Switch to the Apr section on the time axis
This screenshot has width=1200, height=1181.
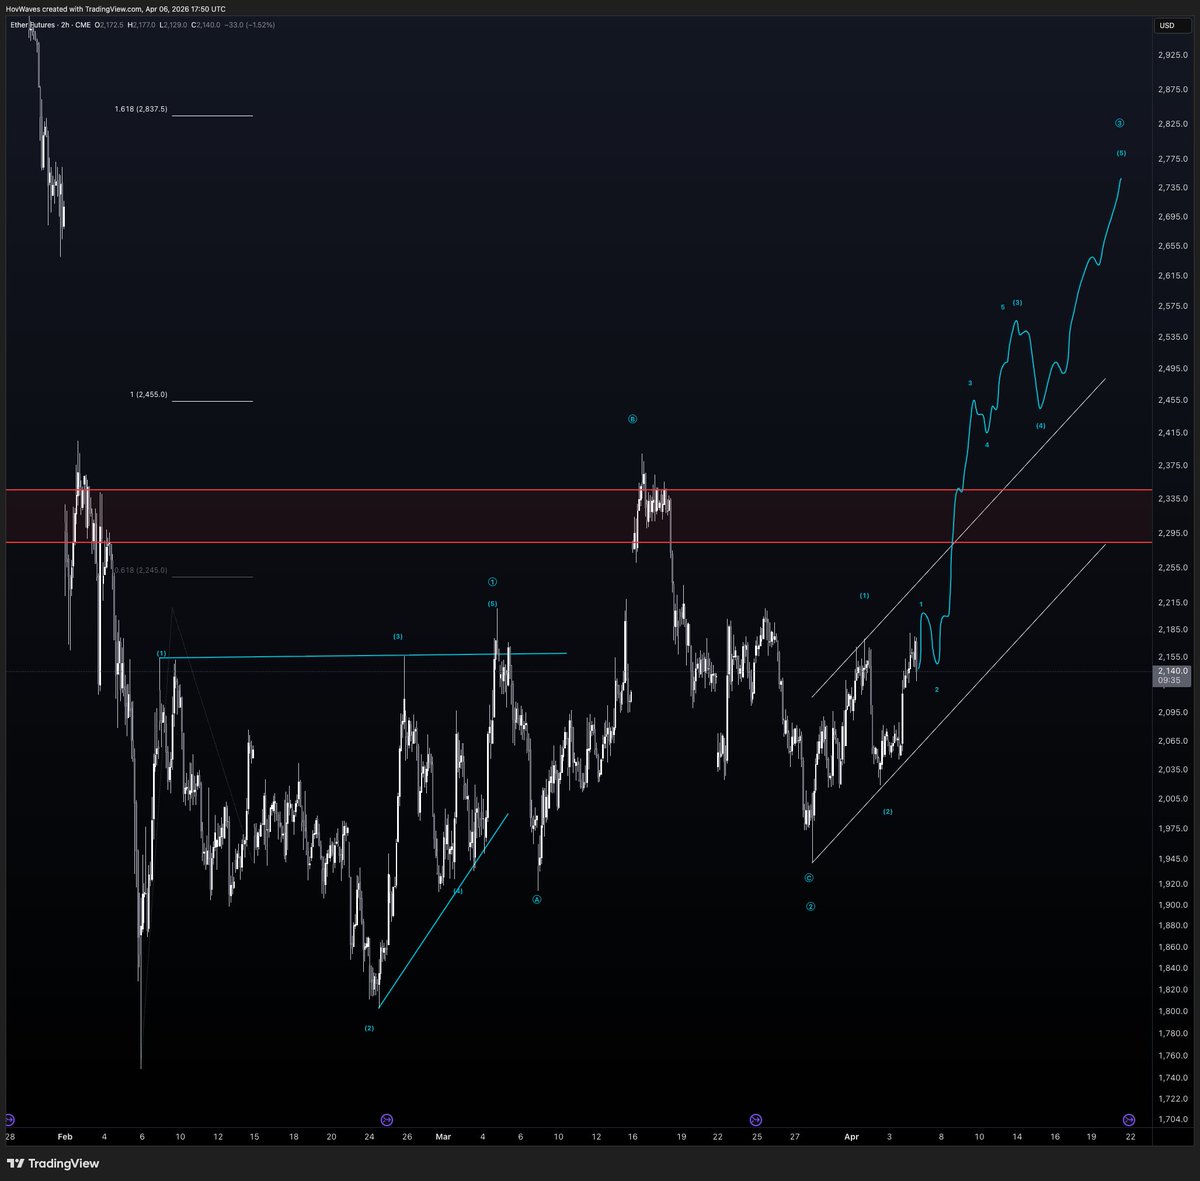click(x=849, y=1137)
